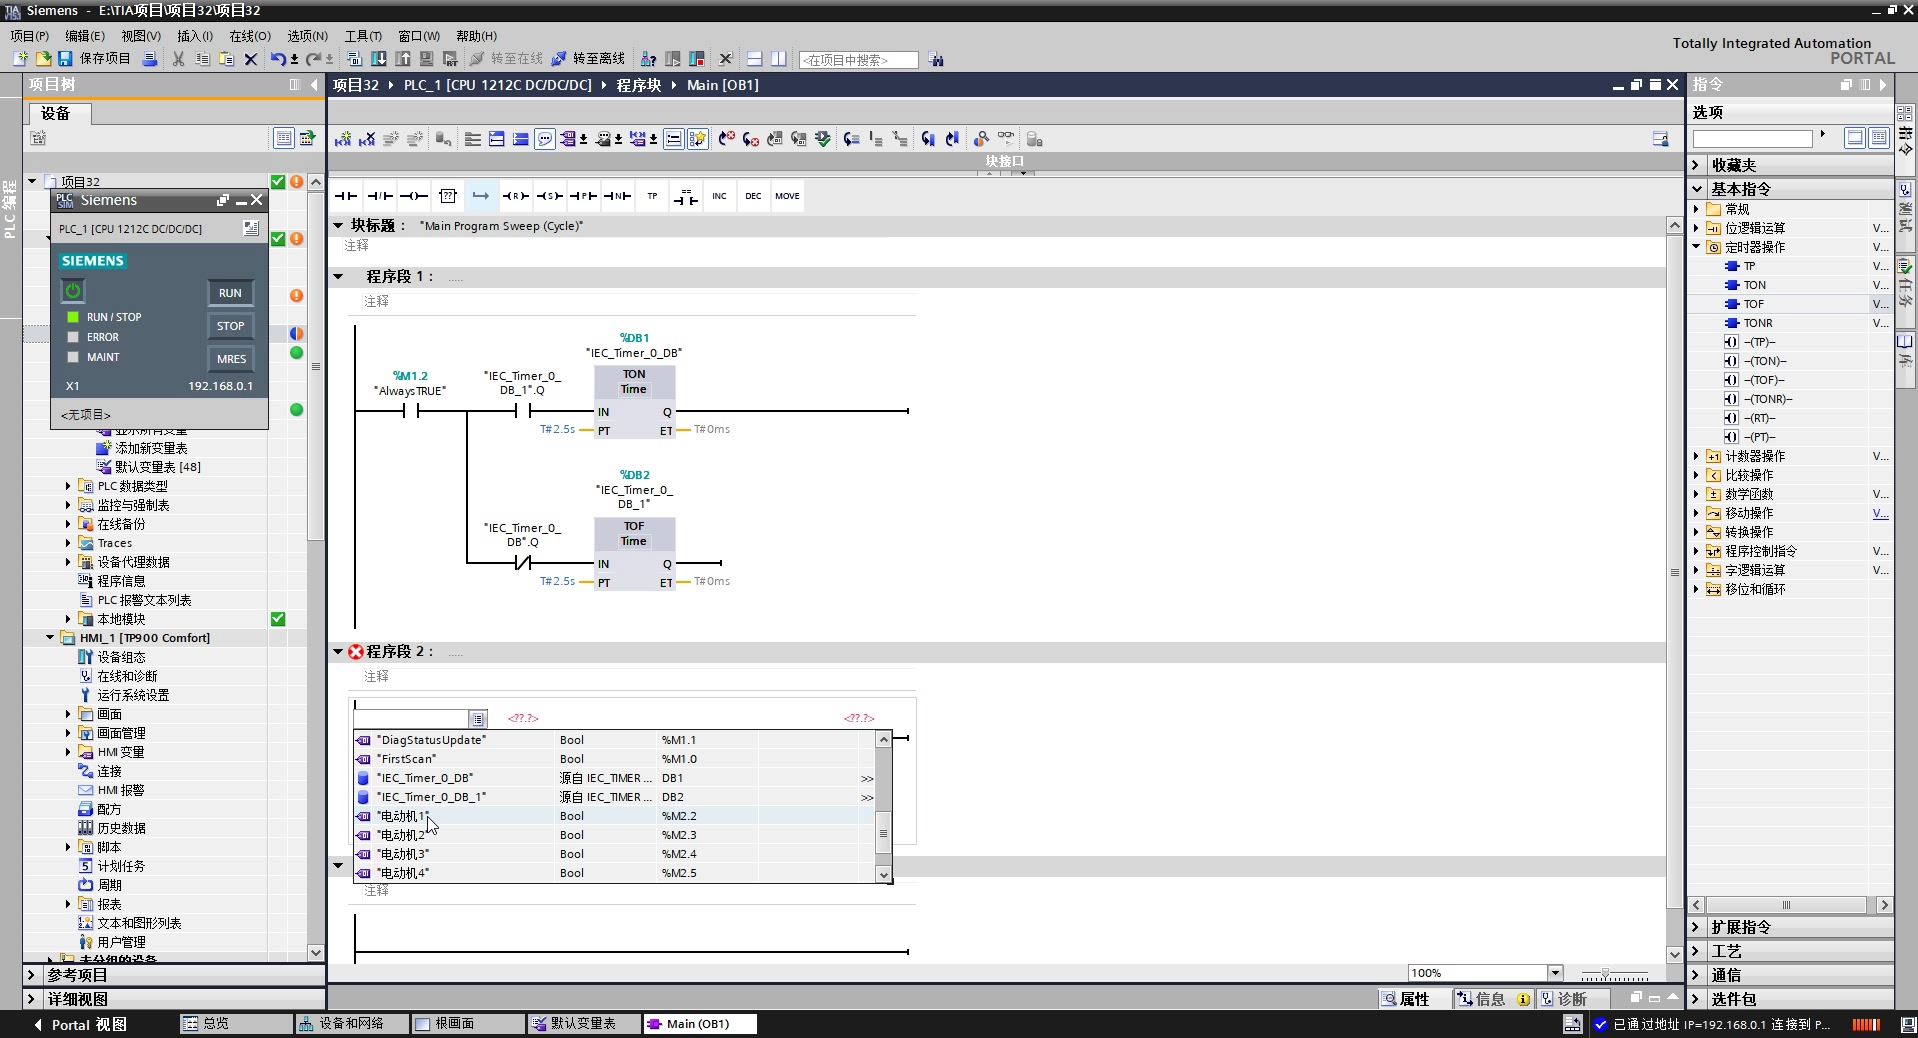The image size is (1918, 1038).
Task: Collapse the HMI_1 [TP900 Comfort] node
Action: click(x=50, y=638)
